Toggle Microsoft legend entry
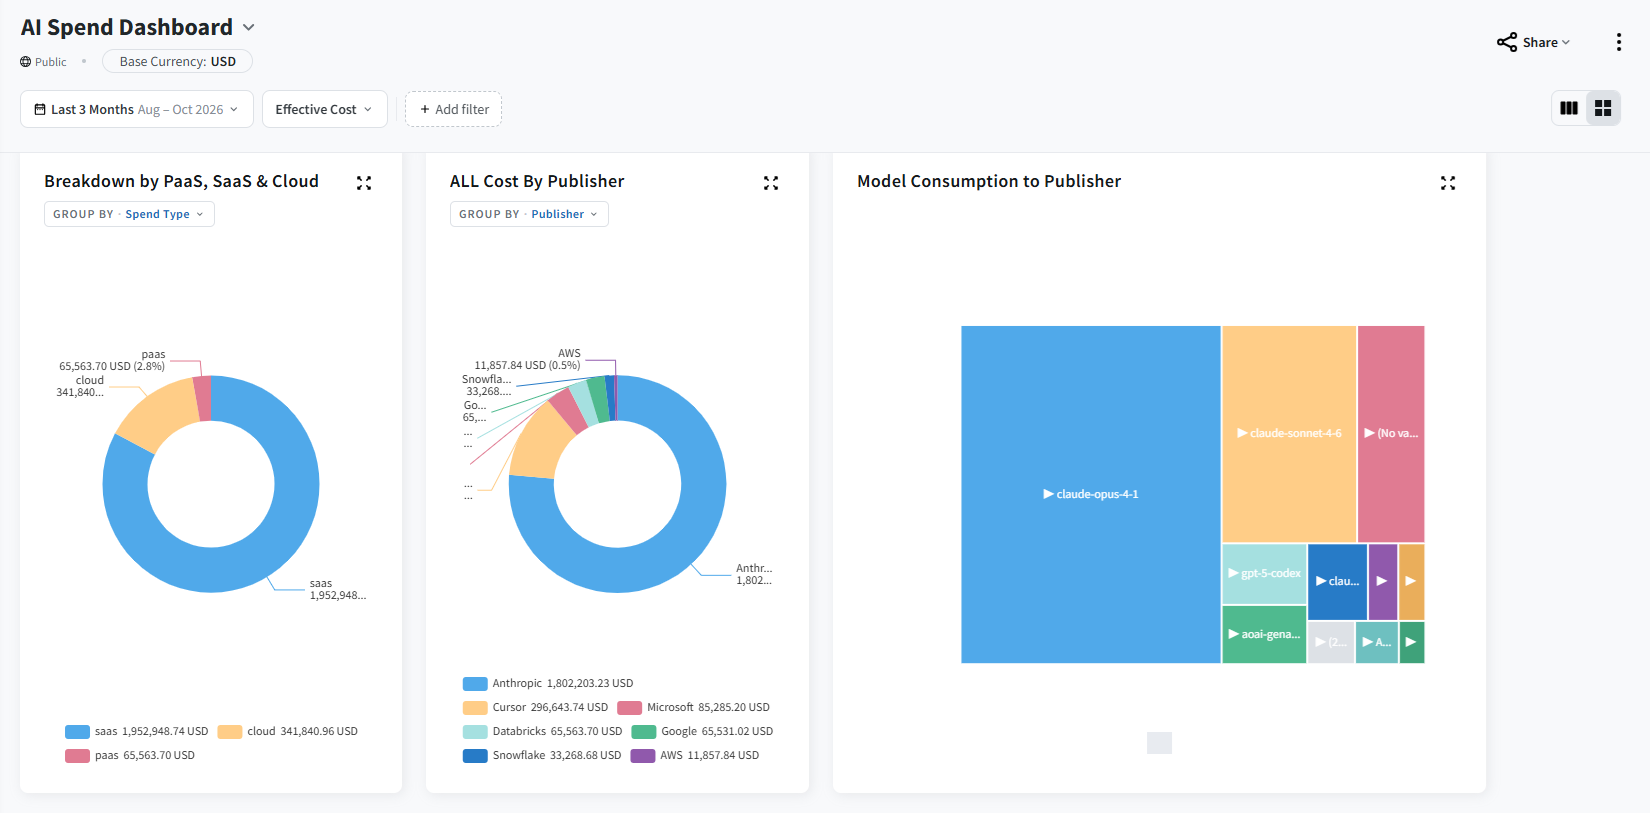Image resolution: width=1650 pixels, height=813 pixels. [694, 708]
